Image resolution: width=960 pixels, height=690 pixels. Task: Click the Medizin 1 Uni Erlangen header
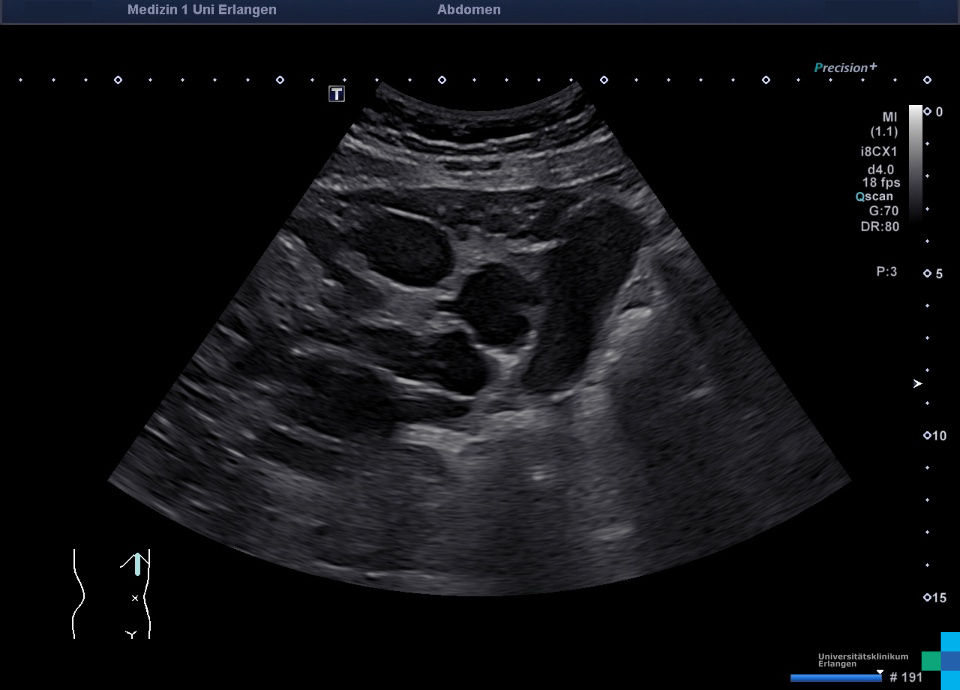202,10
